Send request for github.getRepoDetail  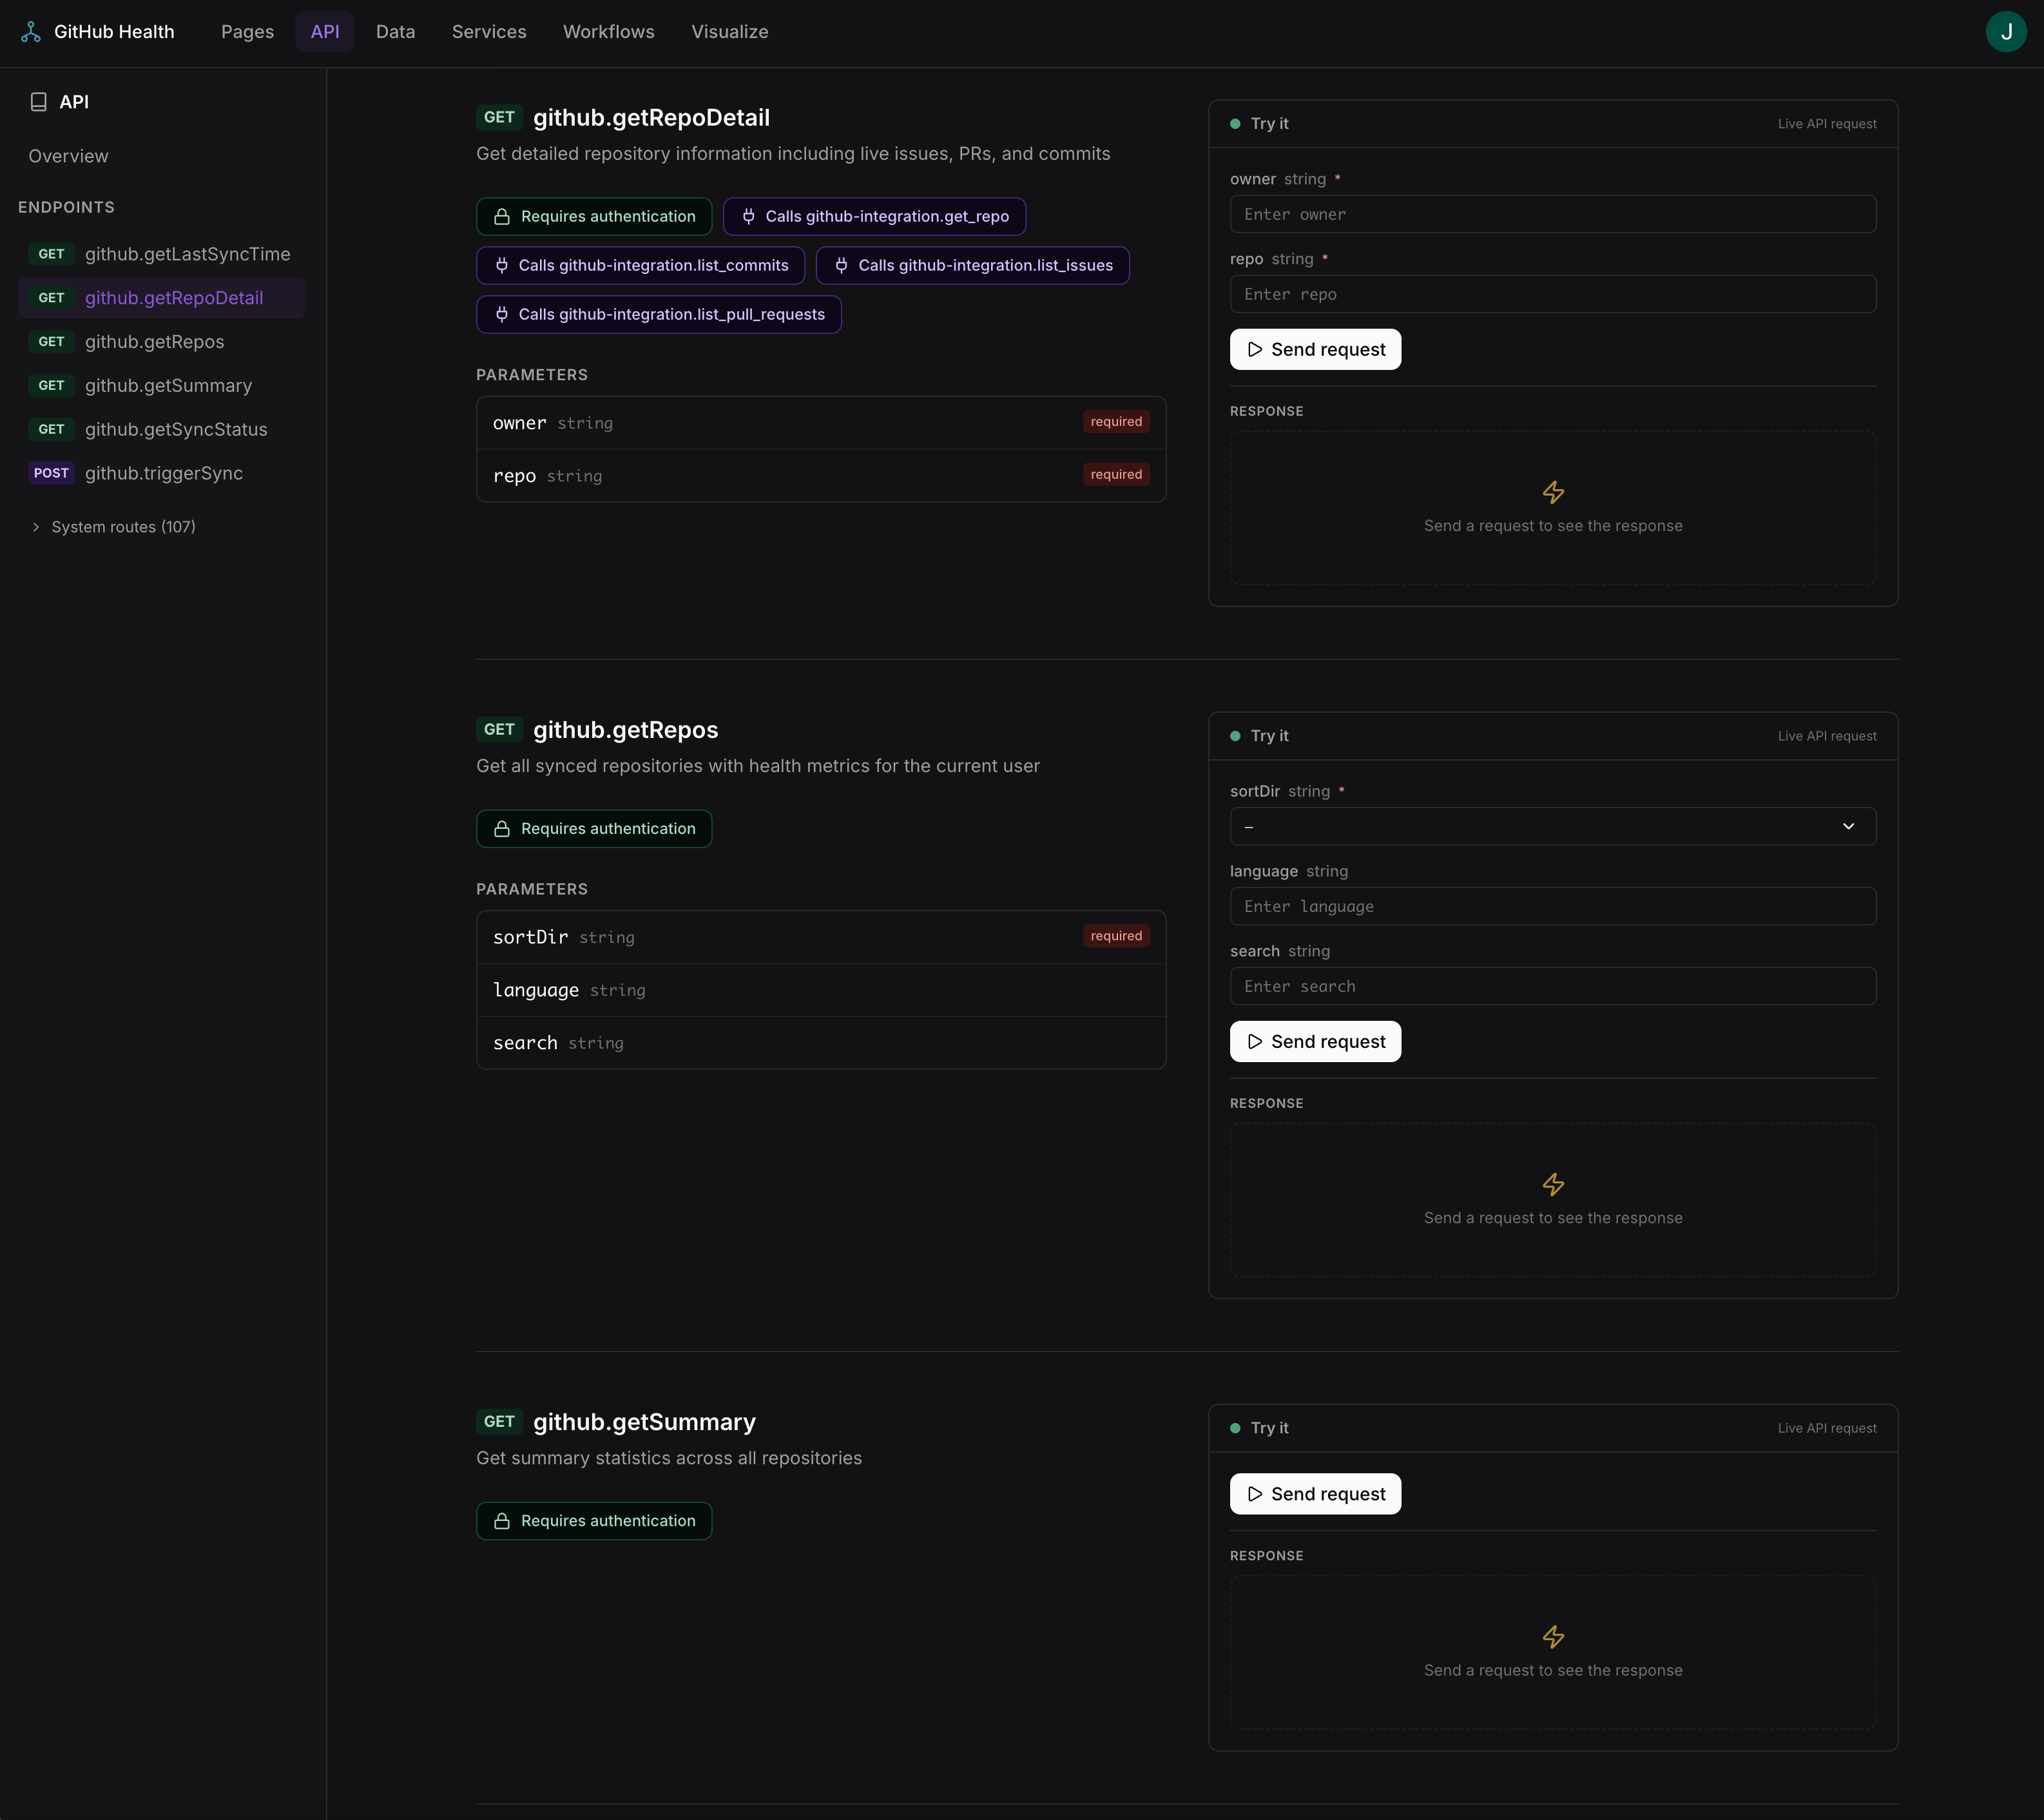1315,350
